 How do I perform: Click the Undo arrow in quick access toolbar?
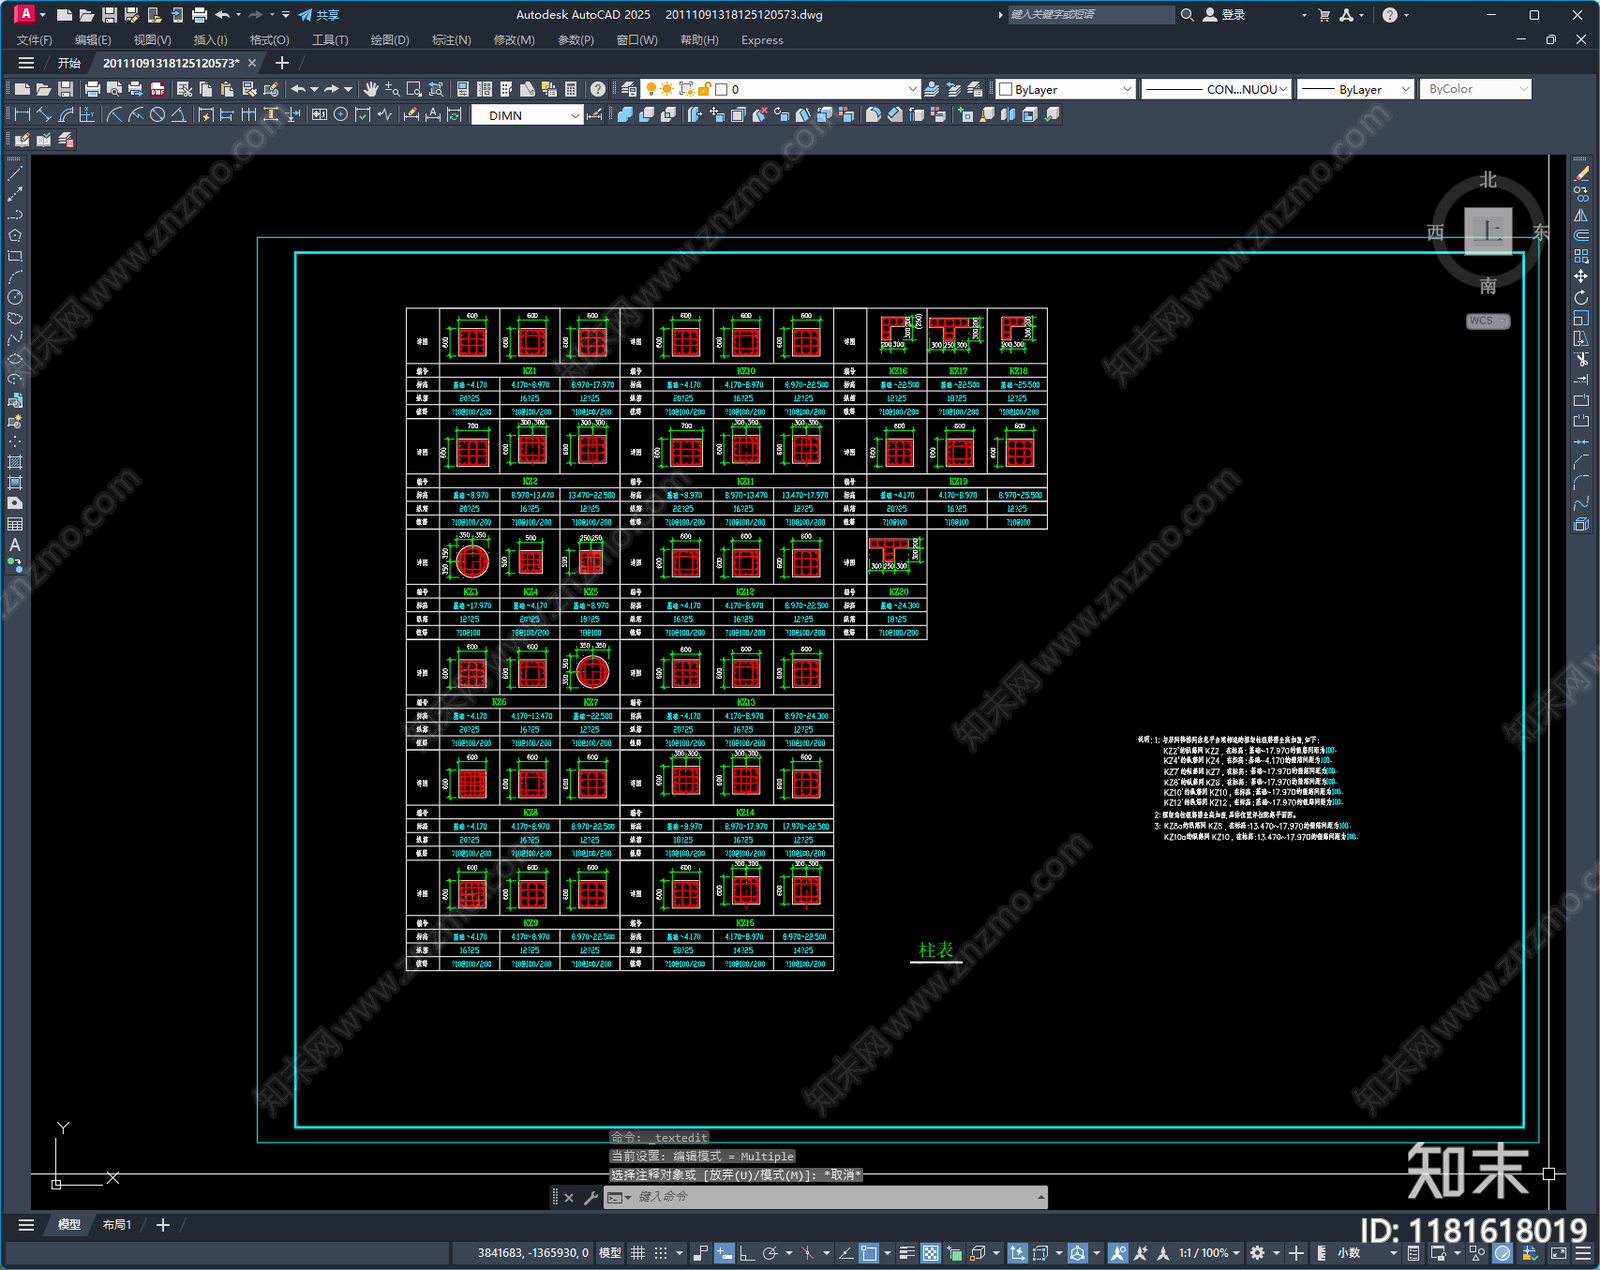coord(222,15)
